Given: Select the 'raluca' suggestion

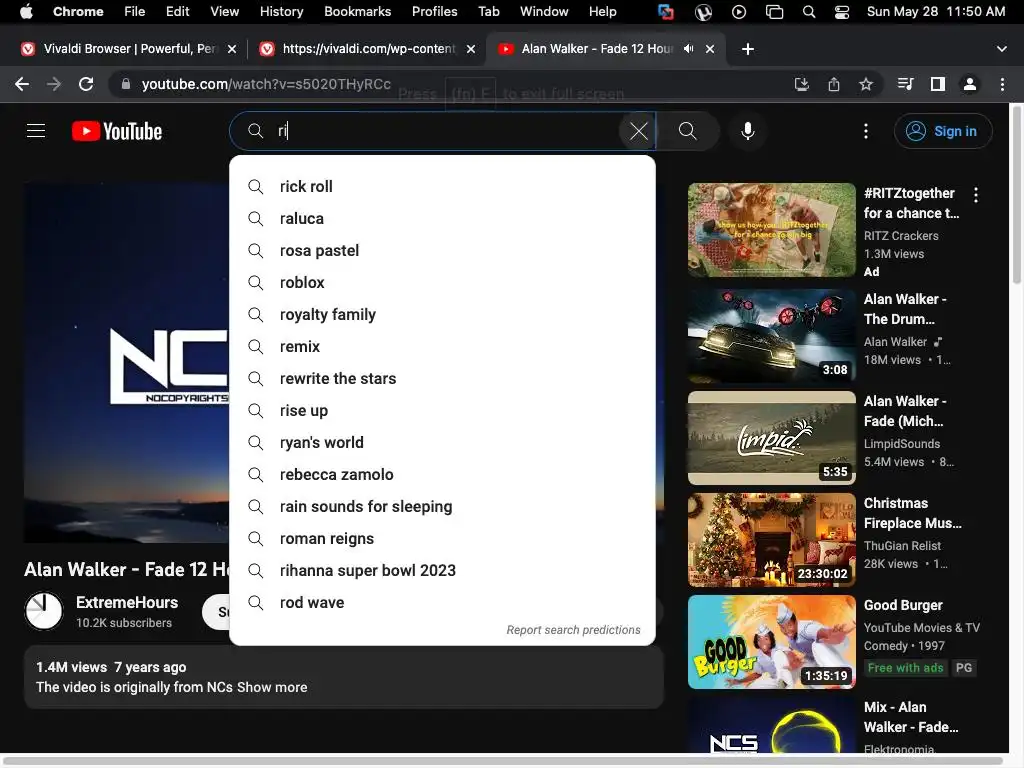Looking at the screenshot, I should point(442,219).
